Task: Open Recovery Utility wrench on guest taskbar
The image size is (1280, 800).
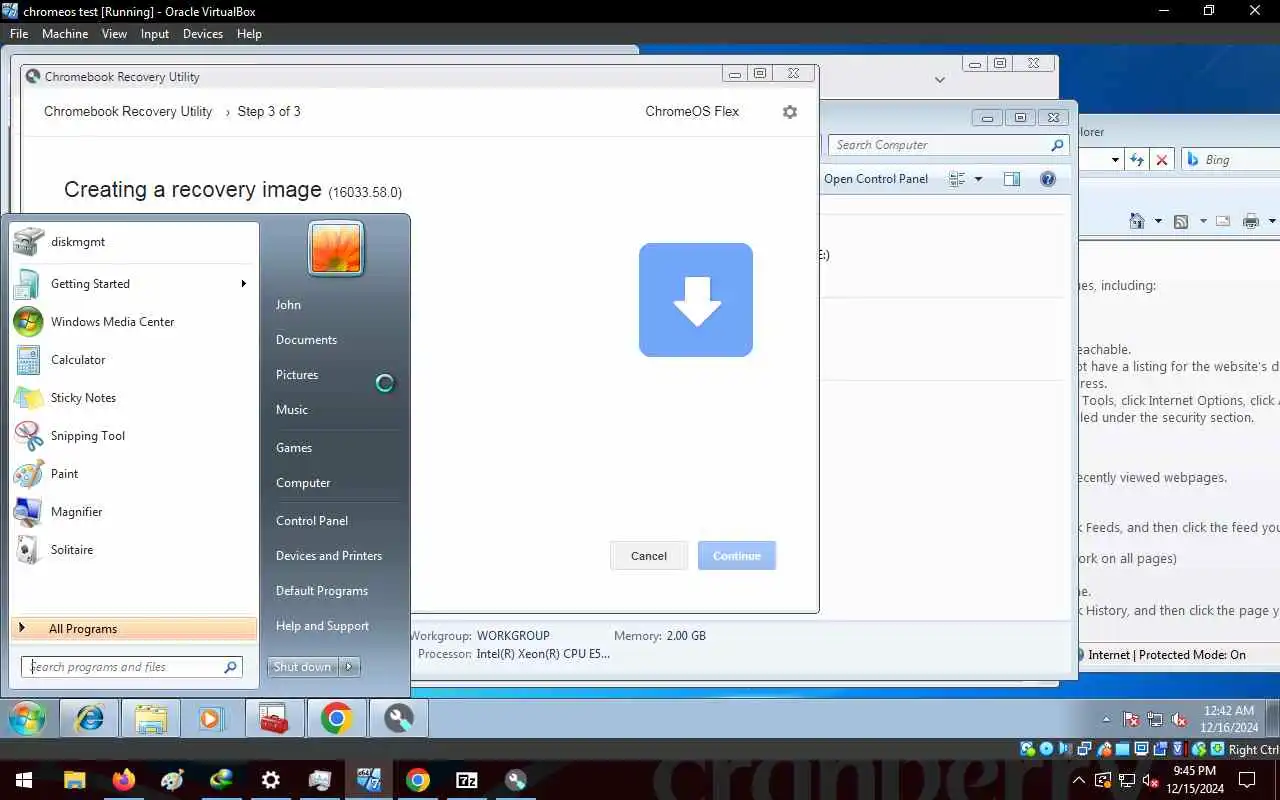Action: click(x=399, y=718)
